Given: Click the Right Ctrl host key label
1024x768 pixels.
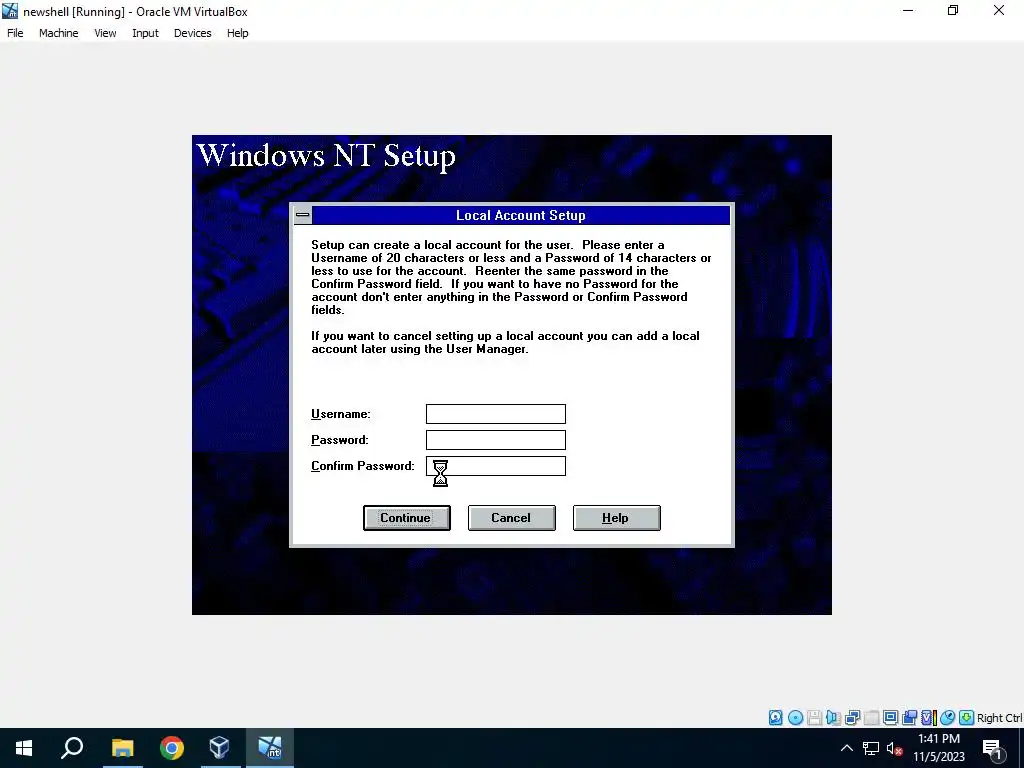Looking at the screenshot, I should [x=999, y=718].
